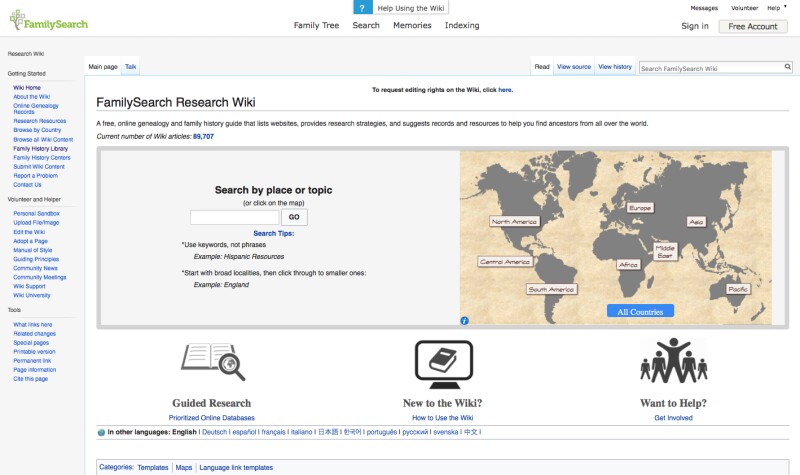Open Printable version tool link

pos(34,352)
